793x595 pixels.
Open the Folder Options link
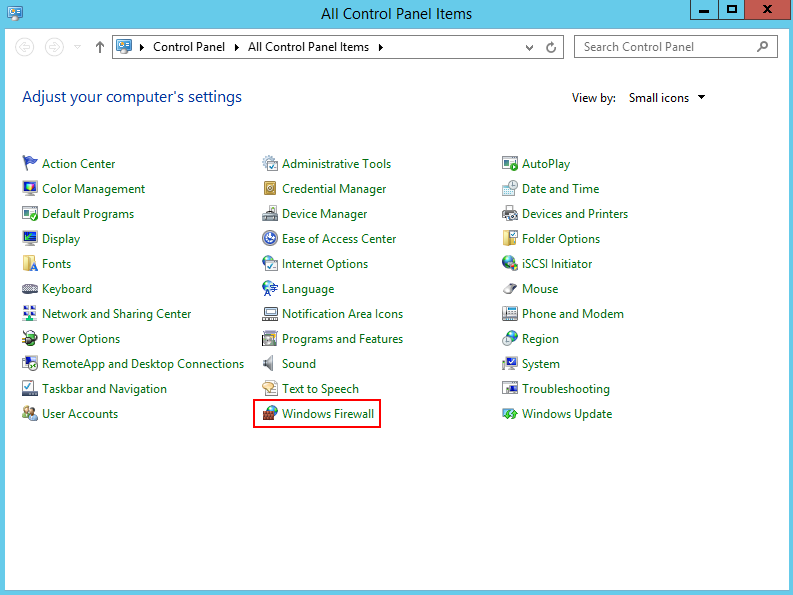click(x=561, y=239)
